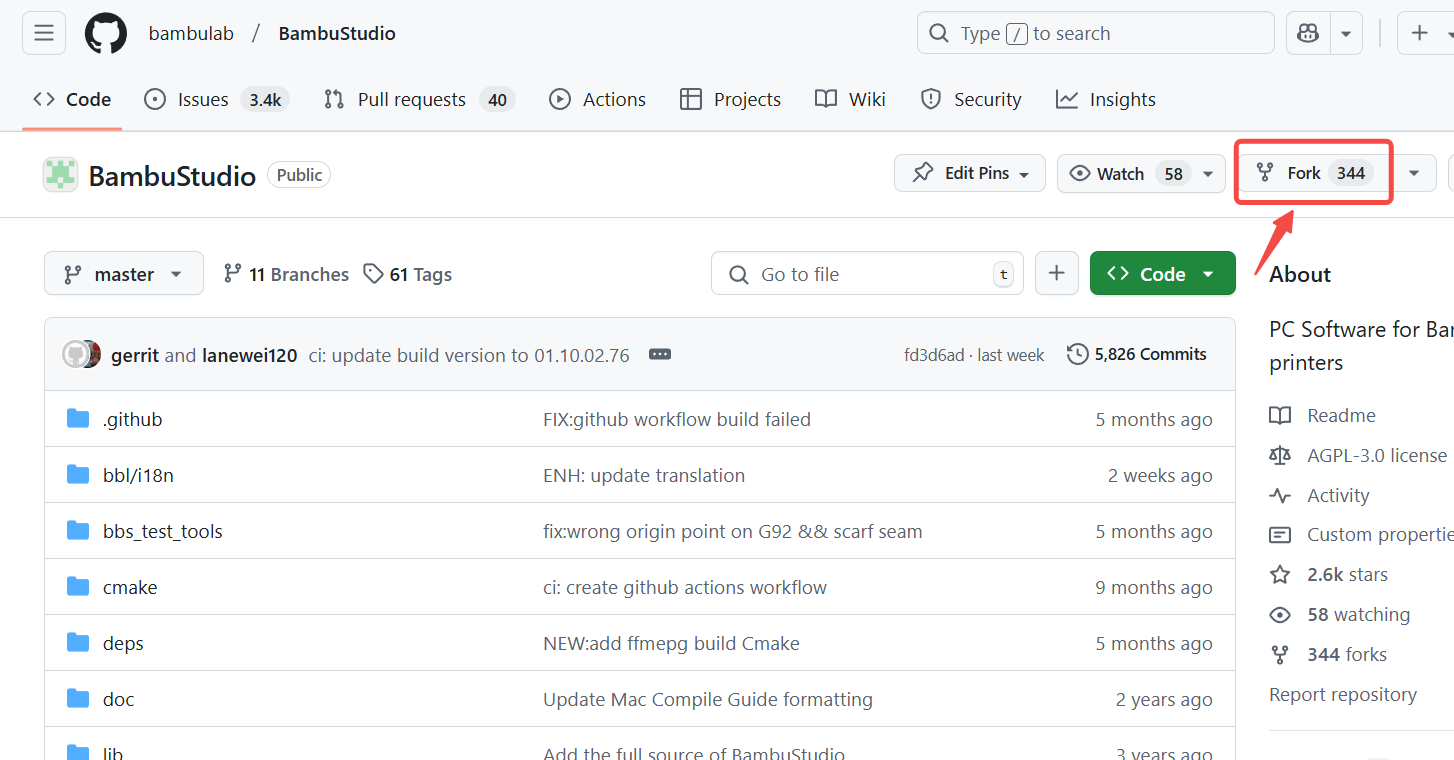
Task: Open the BambuStudio breadcrumb link in header
Action: (x=337, y=33)
